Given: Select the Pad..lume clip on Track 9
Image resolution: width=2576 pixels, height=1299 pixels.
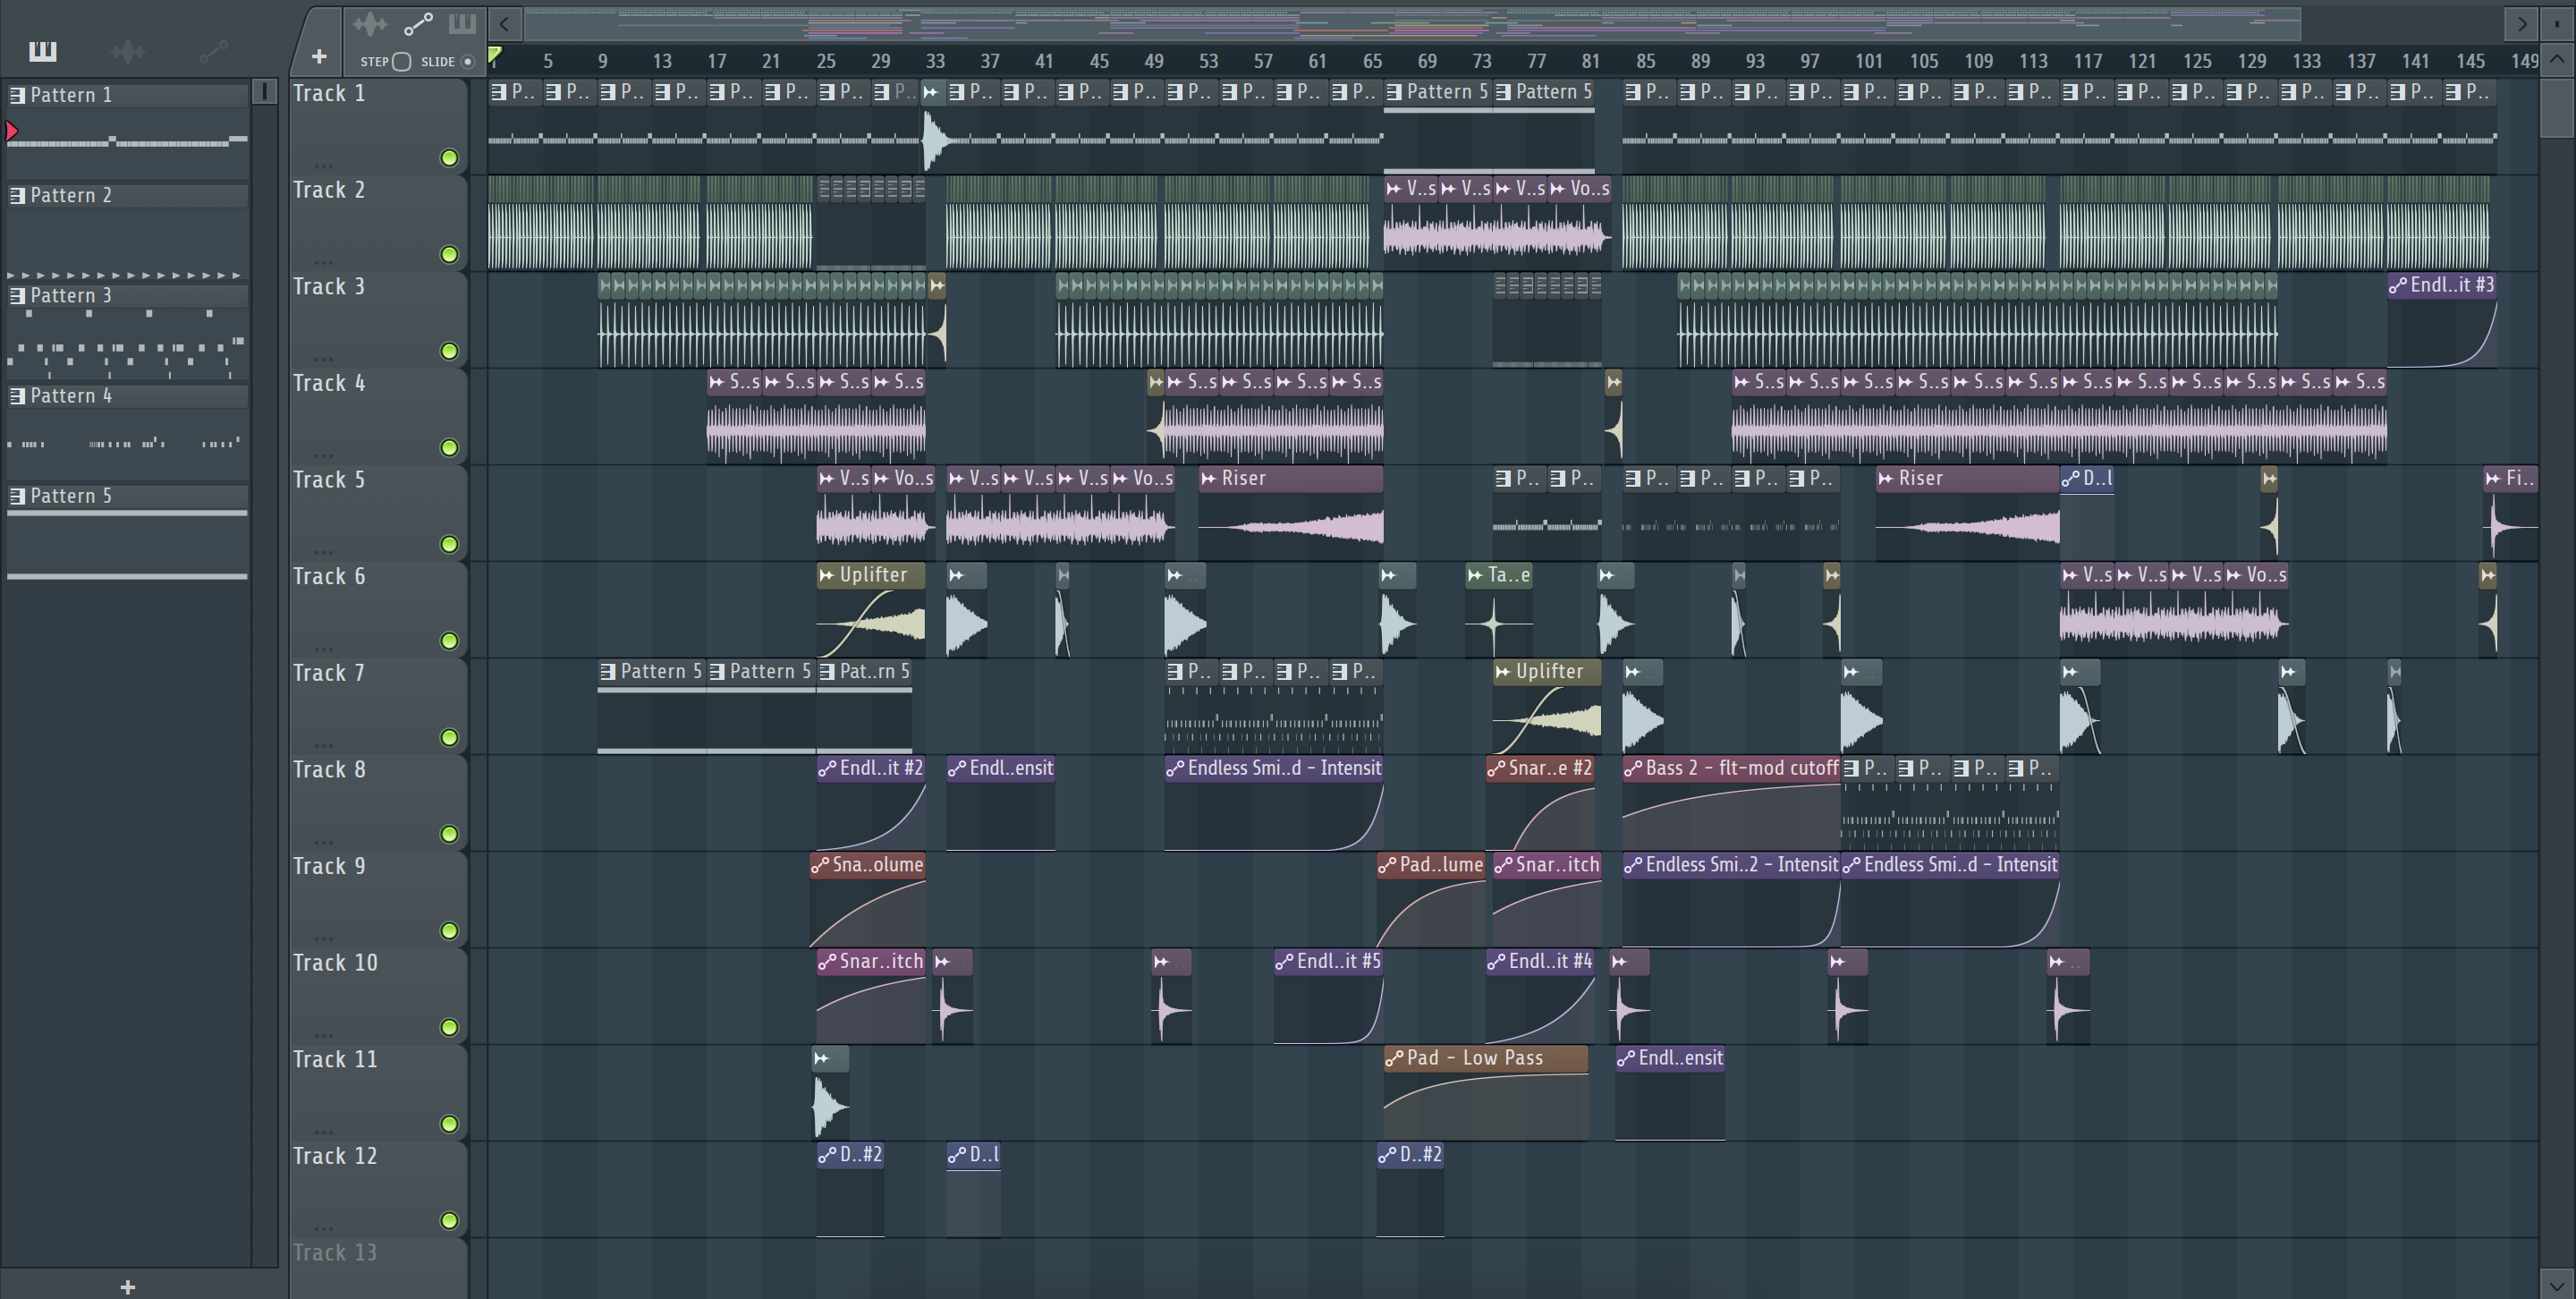Looking at the screenshot, I should [x=1431, y=900].
